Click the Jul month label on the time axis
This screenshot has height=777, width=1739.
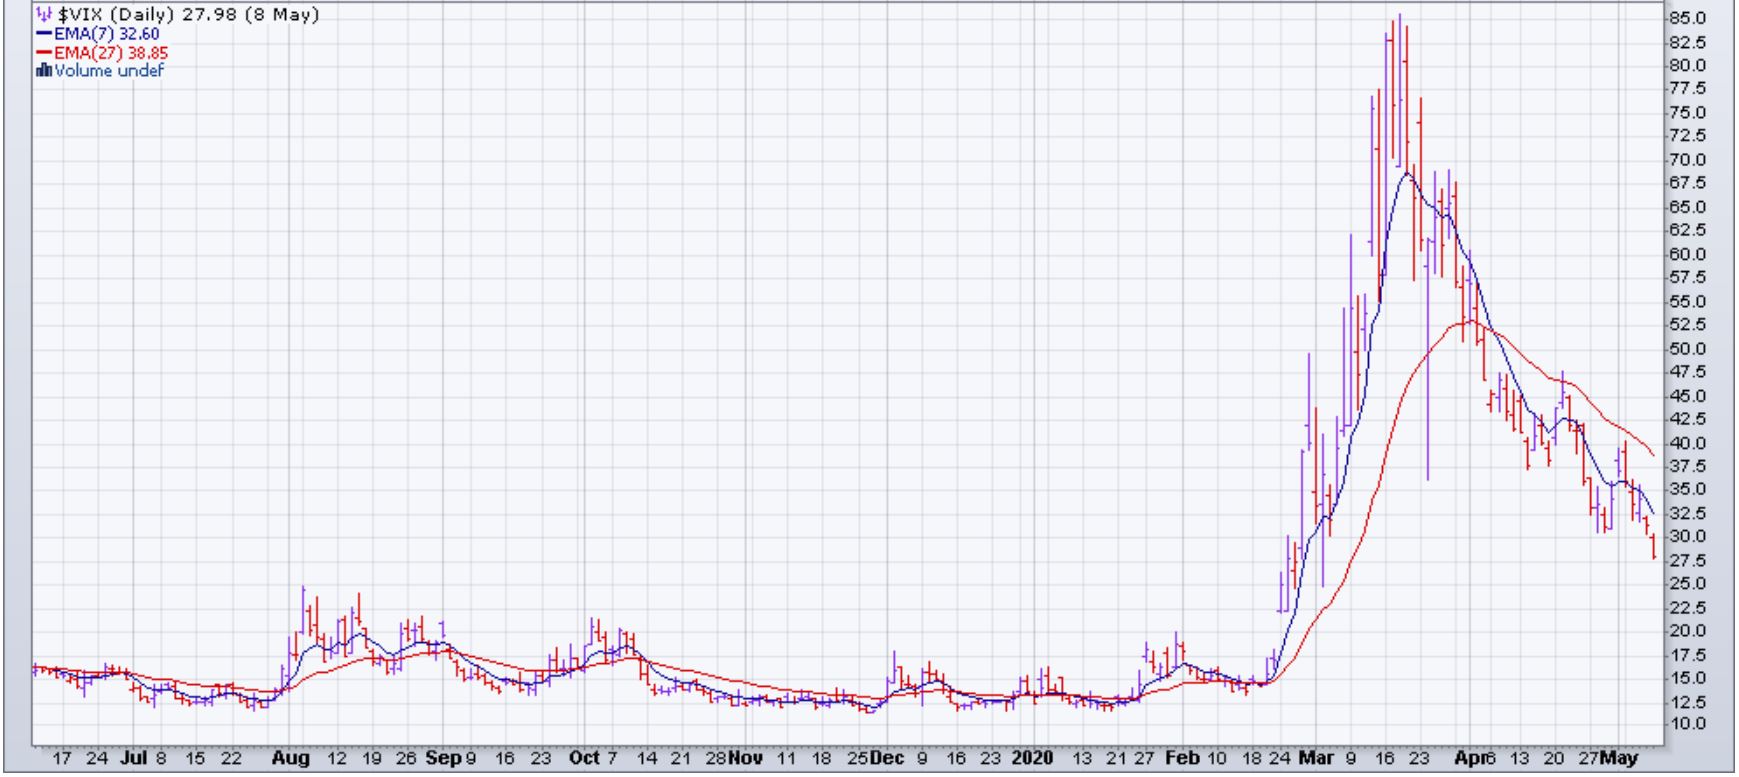pyautogui.click(x=135, y=758)
